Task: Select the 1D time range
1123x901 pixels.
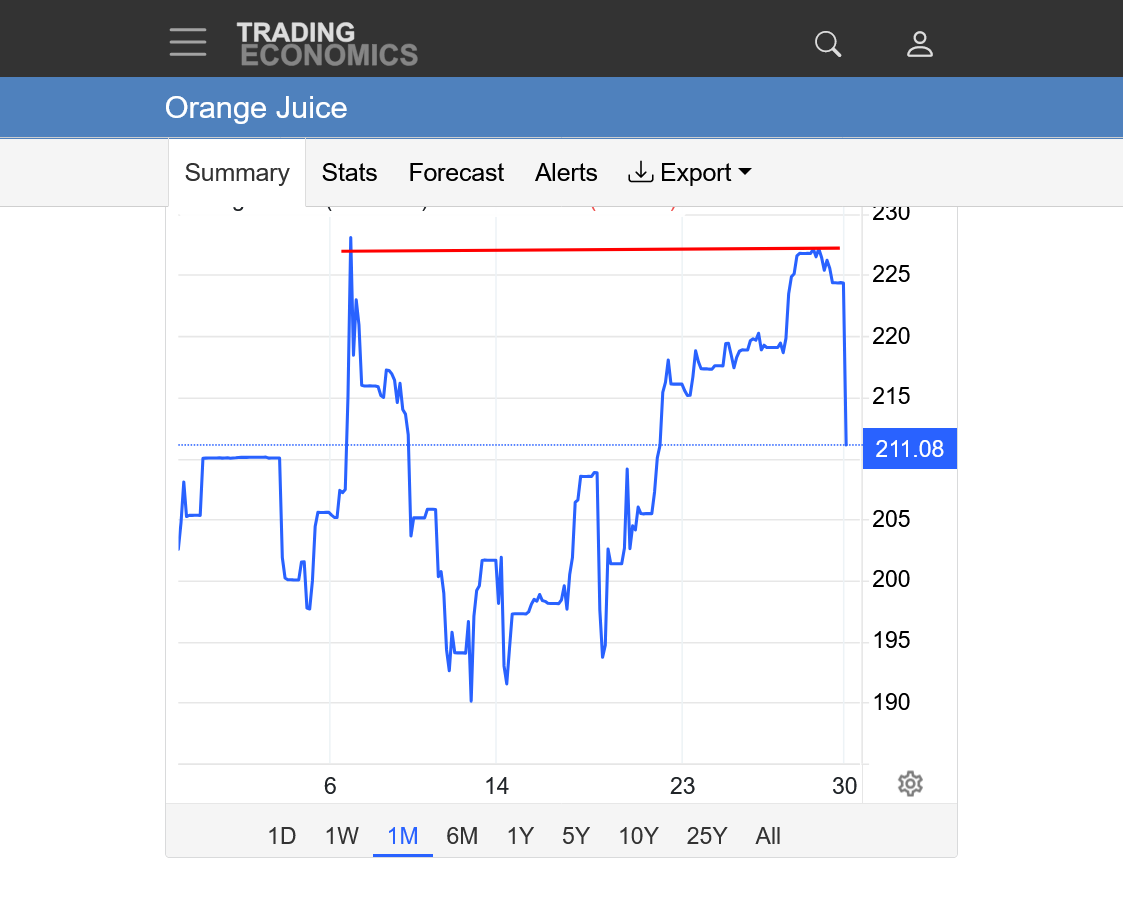Action: [282, 836]
